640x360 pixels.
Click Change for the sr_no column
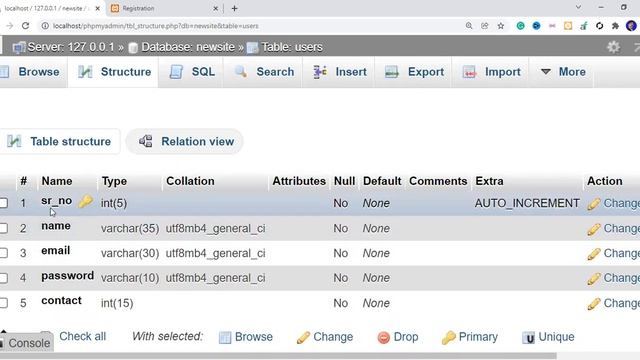point(613,203)
